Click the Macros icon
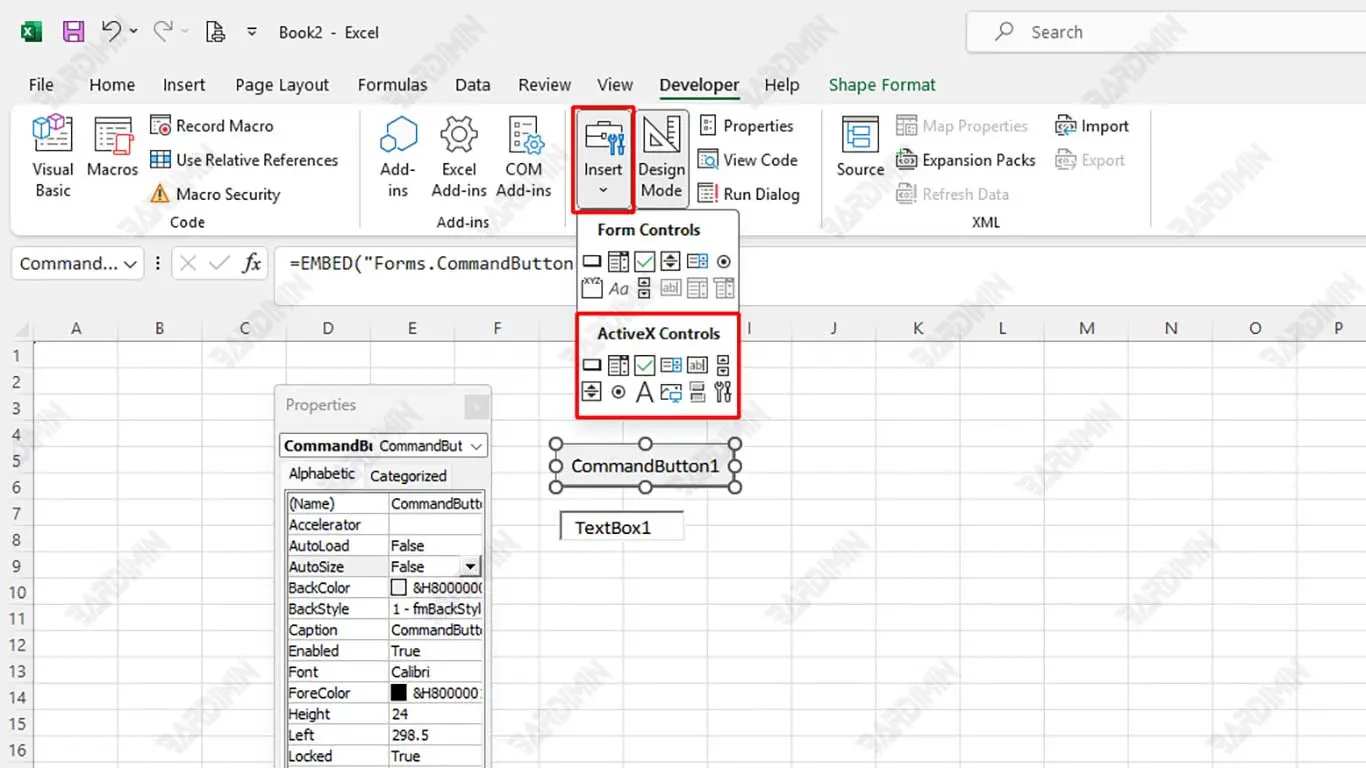The image size is (1366, 768). (x=112, y=147)
